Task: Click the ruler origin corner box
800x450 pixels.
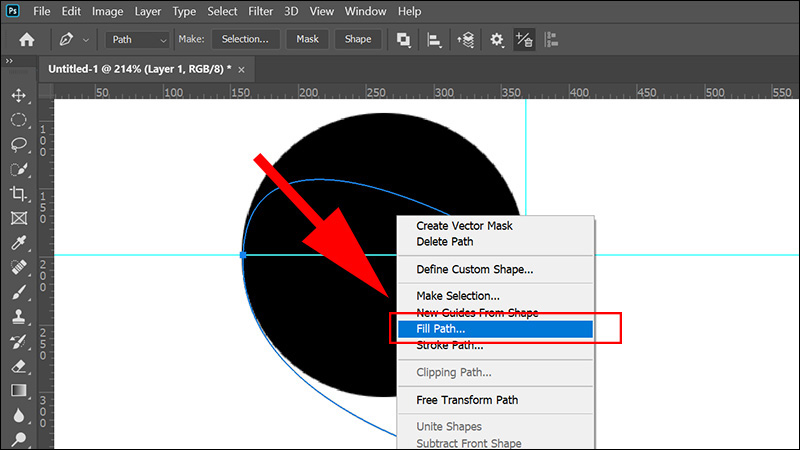Action: (46, 91)
